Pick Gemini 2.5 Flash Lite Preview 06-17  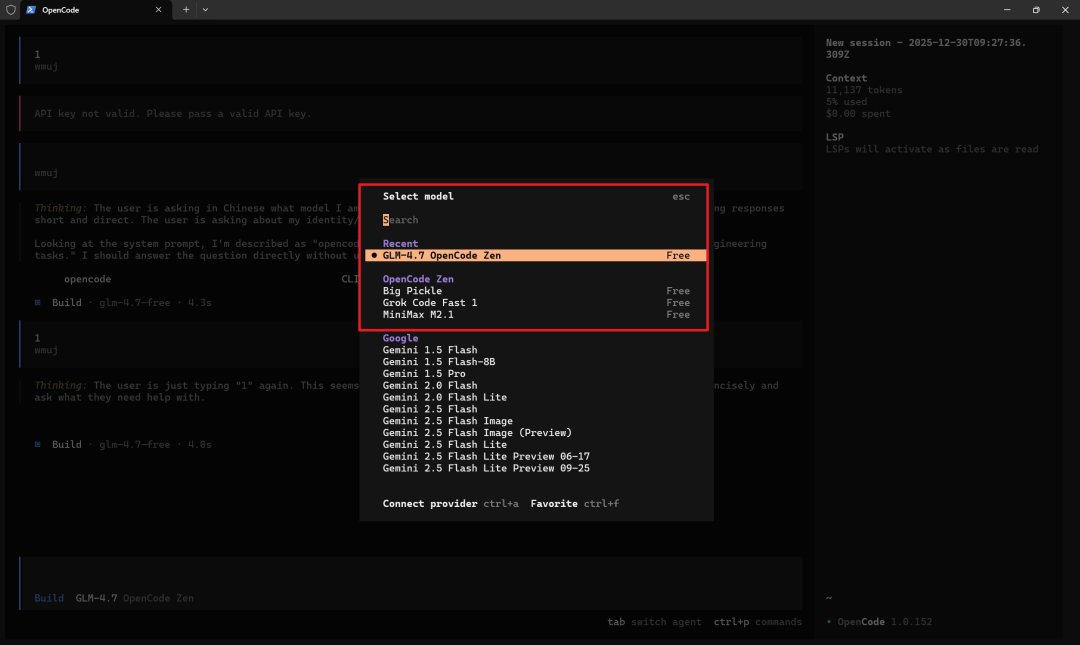[486, 456]
